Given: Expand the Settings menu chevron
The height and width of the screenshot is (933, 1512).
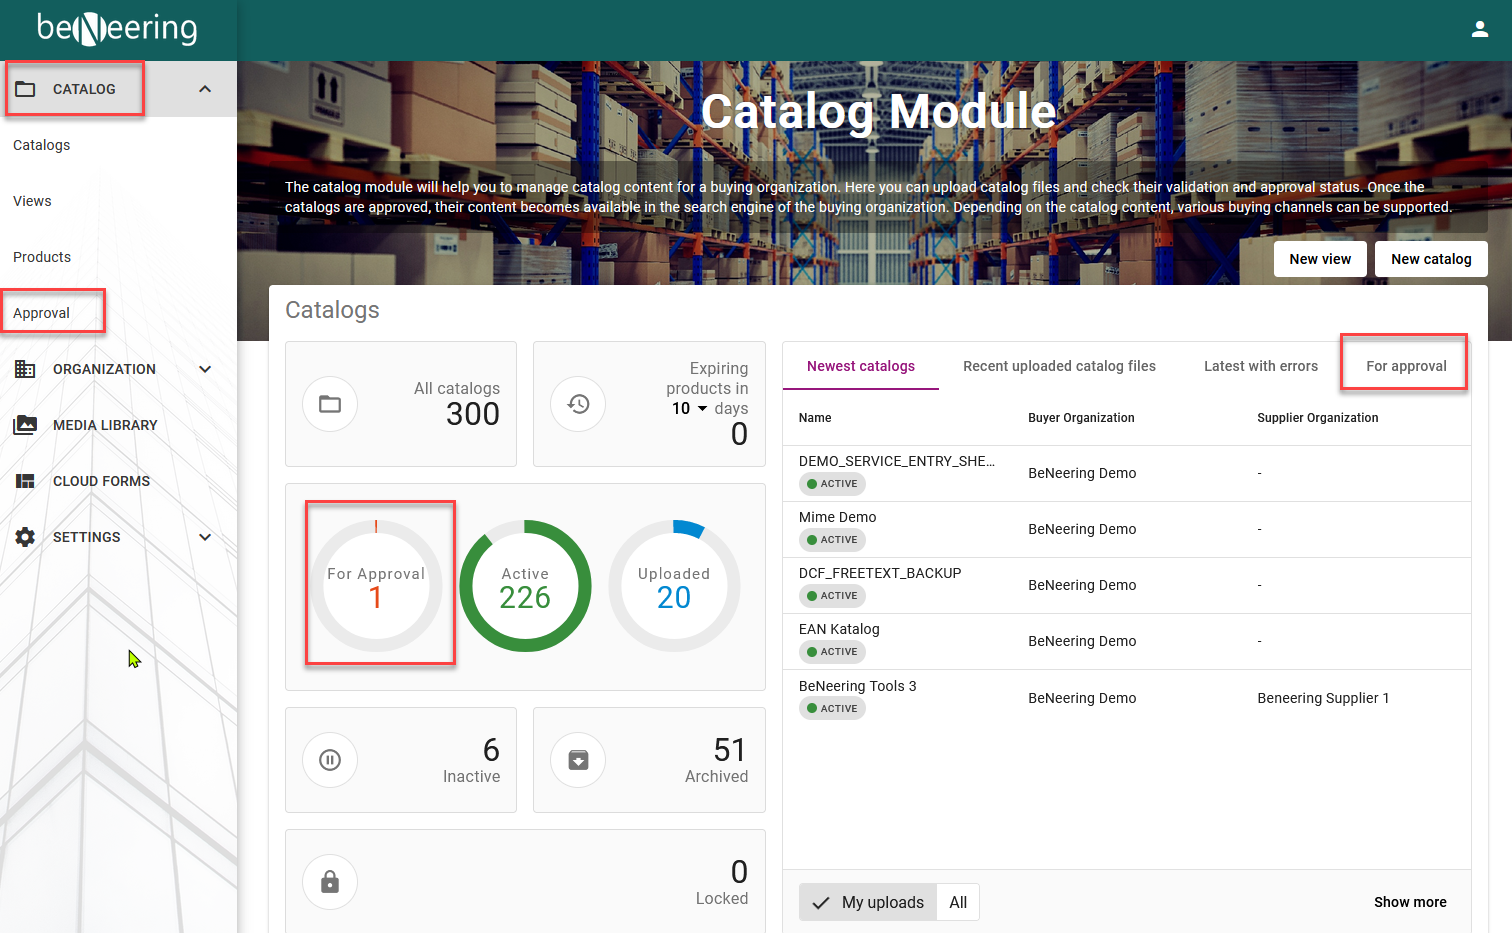Looking at the screenshot, I should point(205,537).
